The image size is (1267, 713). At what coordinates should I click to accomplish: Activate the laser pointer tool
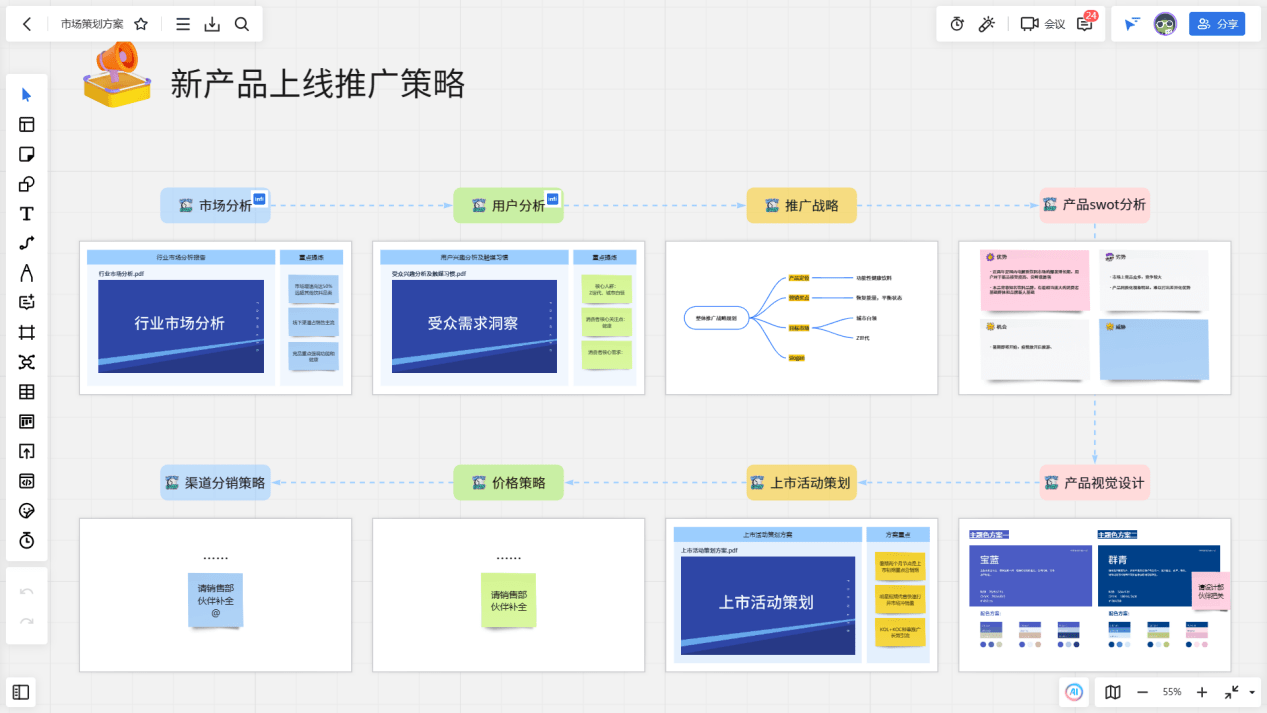click(986, 24)
